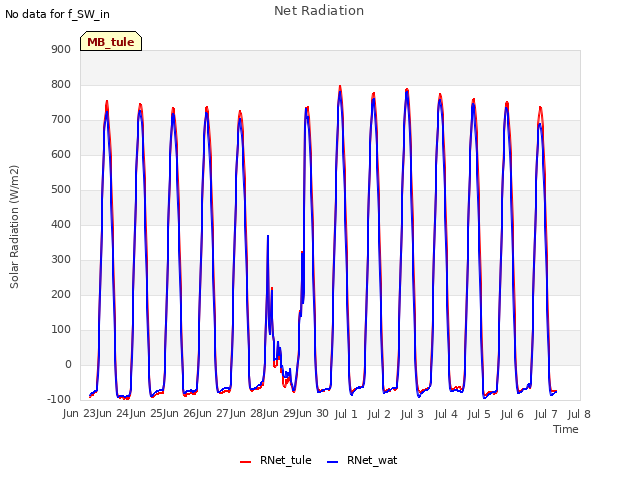Viewport: 640px width, 480px height.
Task: Click the Jul 5 x-axis tick label
Action: pyautogui.click(x=479, y=414)
